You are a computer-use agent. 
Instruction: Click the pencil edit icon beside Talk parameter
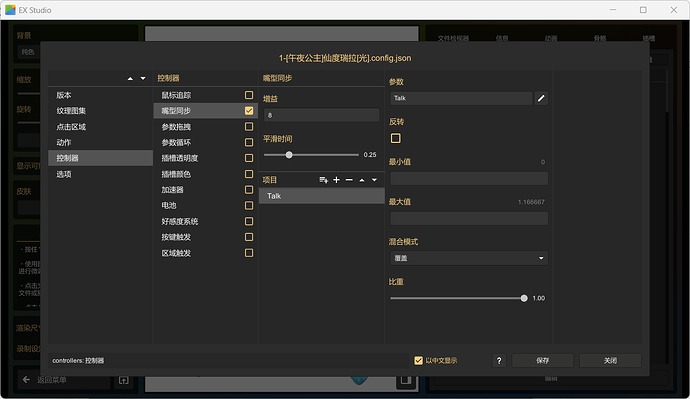[541, 98]
